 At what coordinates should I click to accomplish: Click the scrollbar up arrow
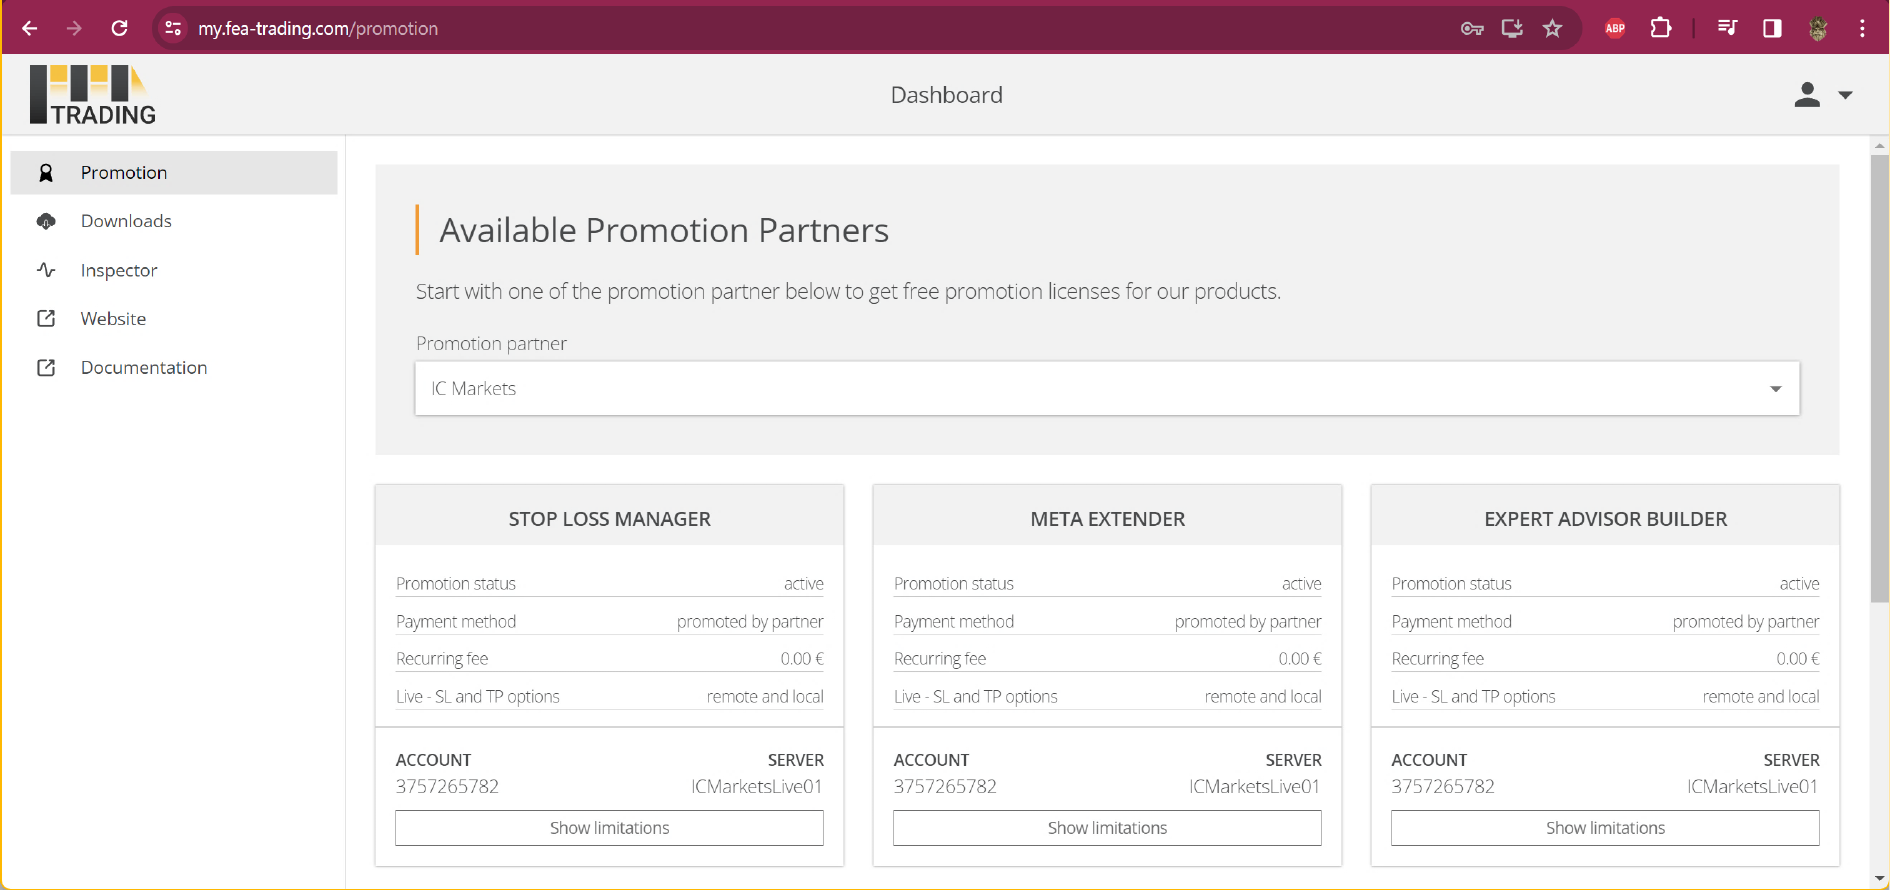point(1880,145)
